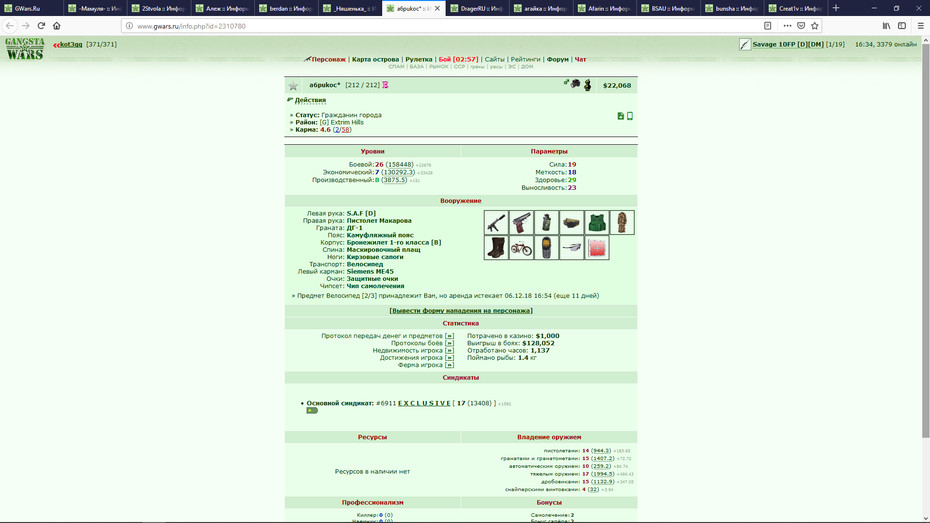Click the camouflage cloak item icon

pos(622,222)
